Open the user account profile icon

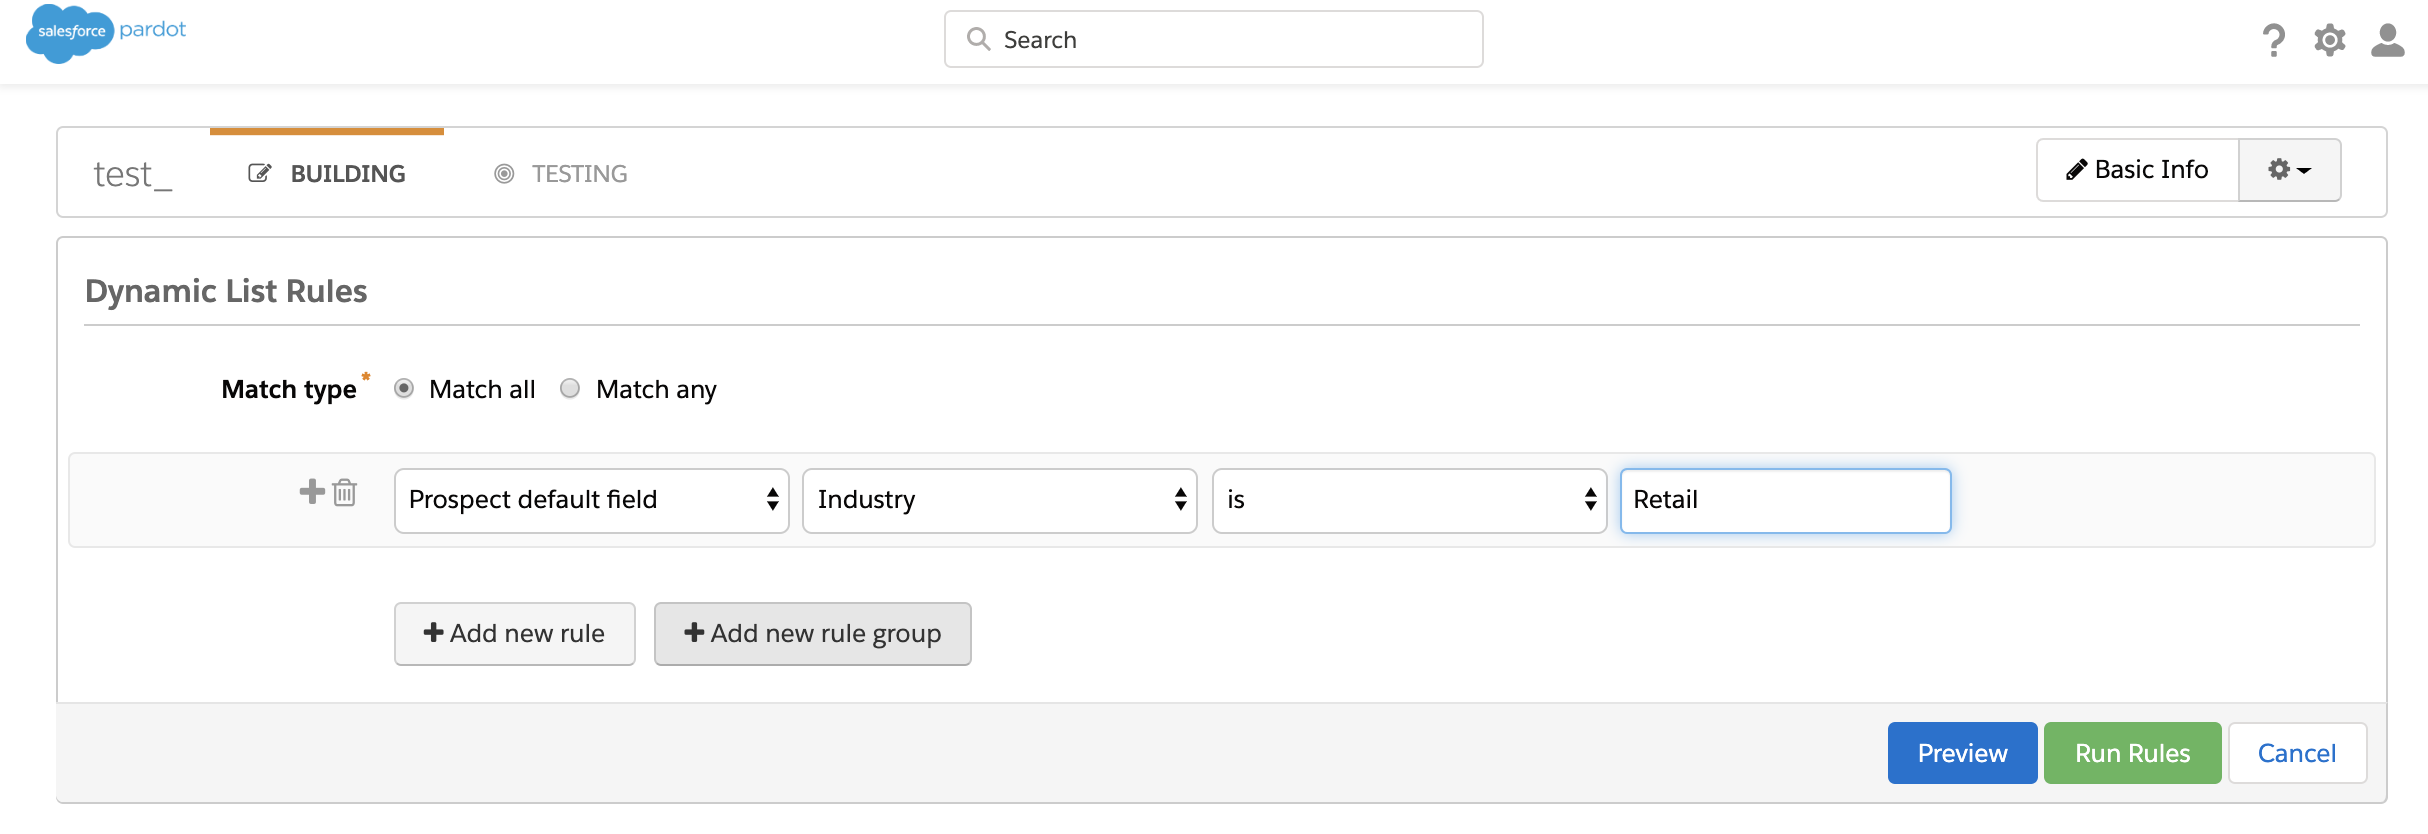pos(2387,40)
